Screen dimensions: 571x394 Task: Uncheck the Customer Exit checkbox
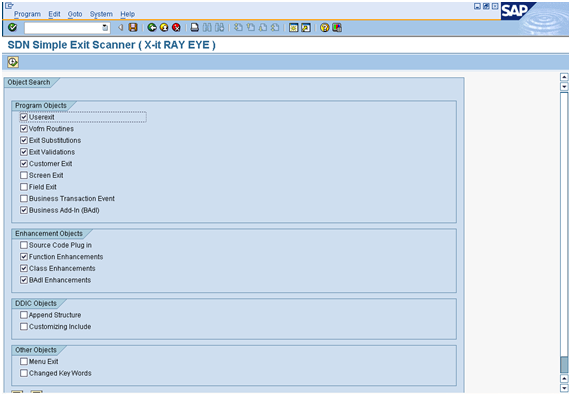click(24, 163)
